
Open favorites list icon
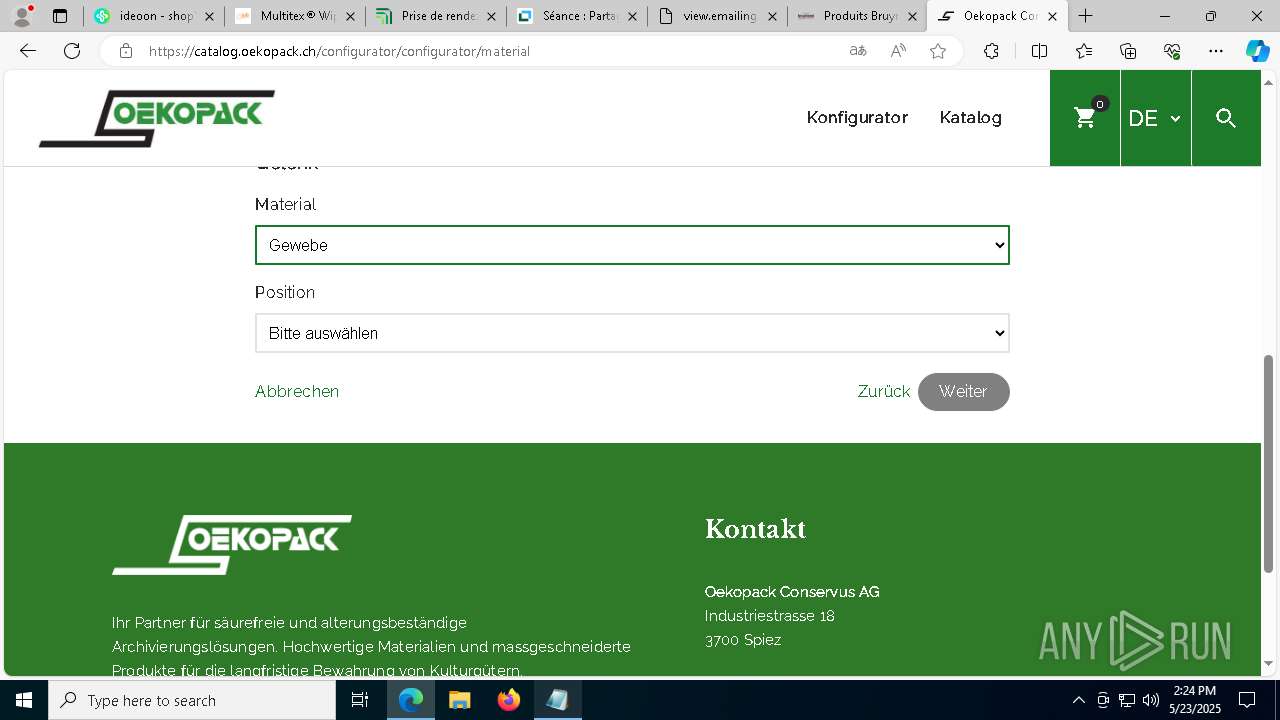[x=1084, y=51]
